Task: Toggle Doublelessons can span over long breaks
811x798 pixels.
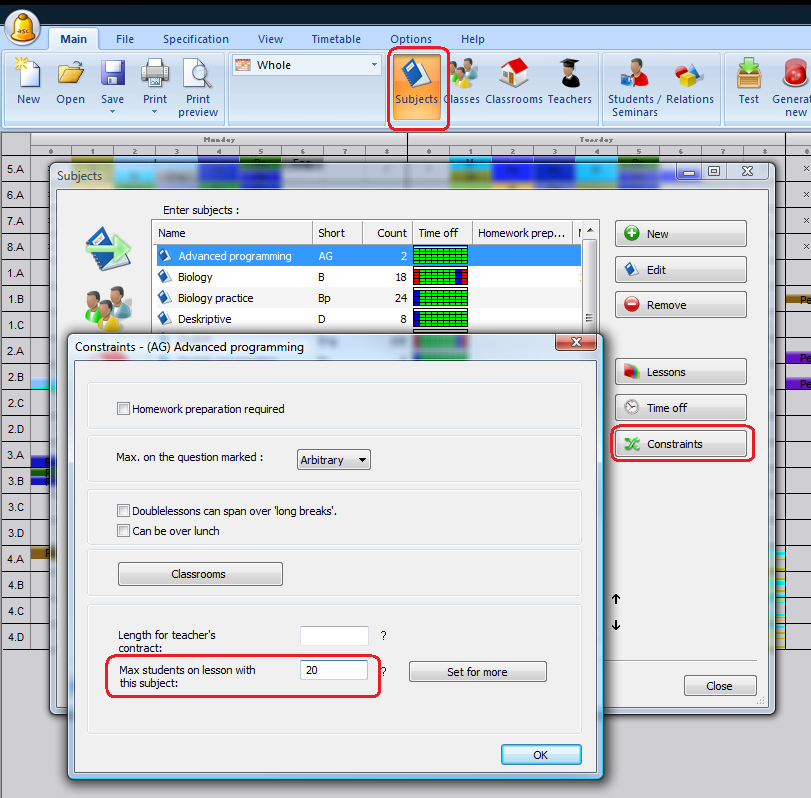Action: [x=124, y=511]
